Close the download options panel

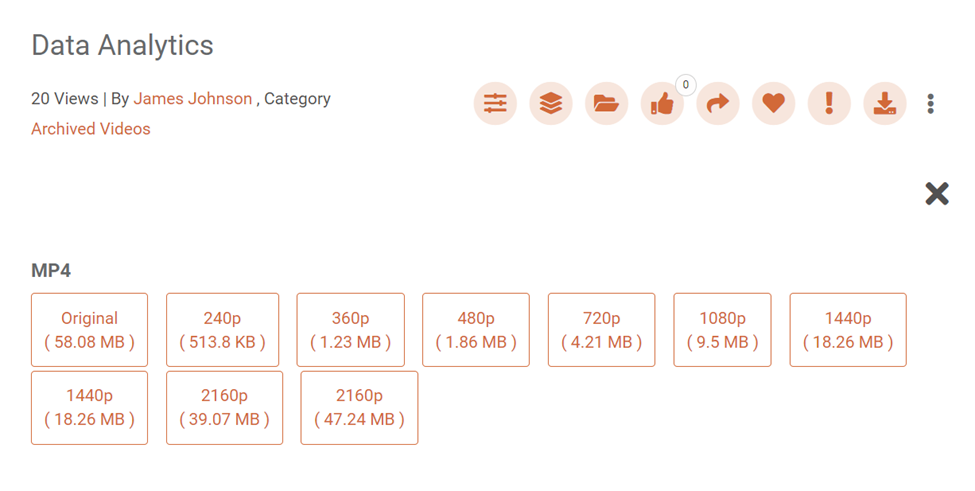click(x=937, y=193)
